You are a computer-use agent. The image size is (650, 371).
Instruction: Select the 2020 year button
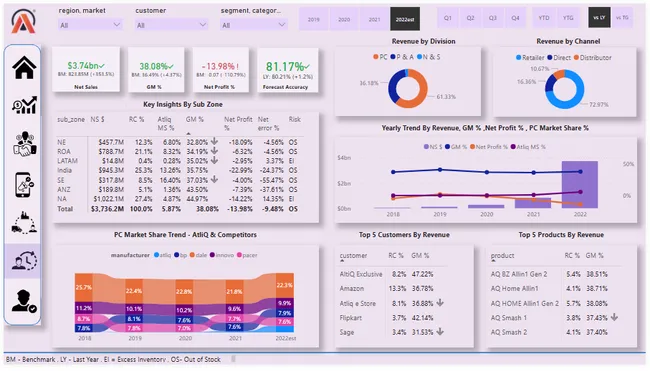[344, 19]
